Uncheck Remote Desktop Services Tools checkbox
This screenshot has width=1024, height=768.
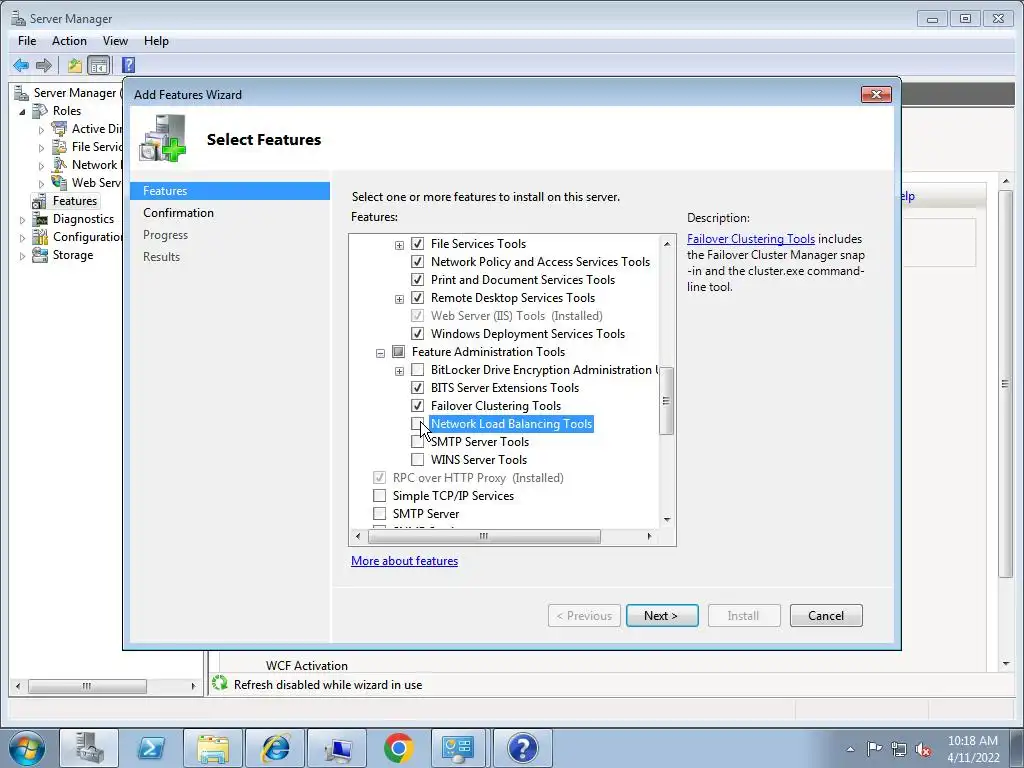(x=417, y=298)
